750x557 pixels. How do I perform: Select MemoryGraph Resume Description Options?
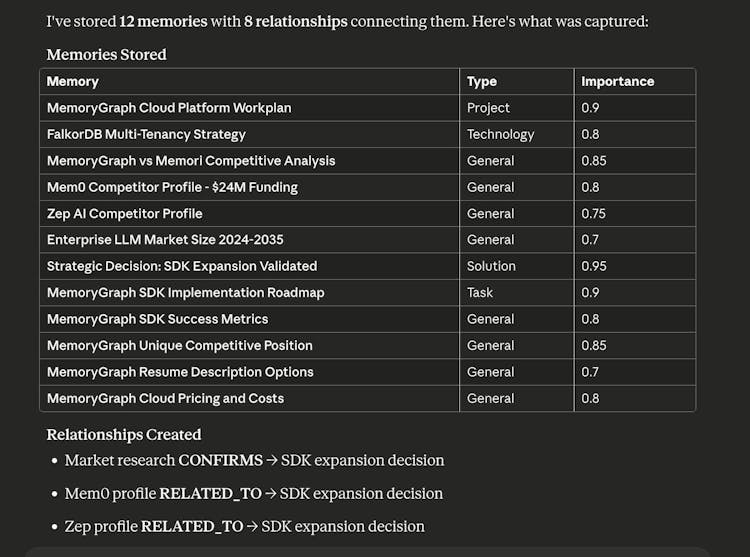tap(180, 372)
